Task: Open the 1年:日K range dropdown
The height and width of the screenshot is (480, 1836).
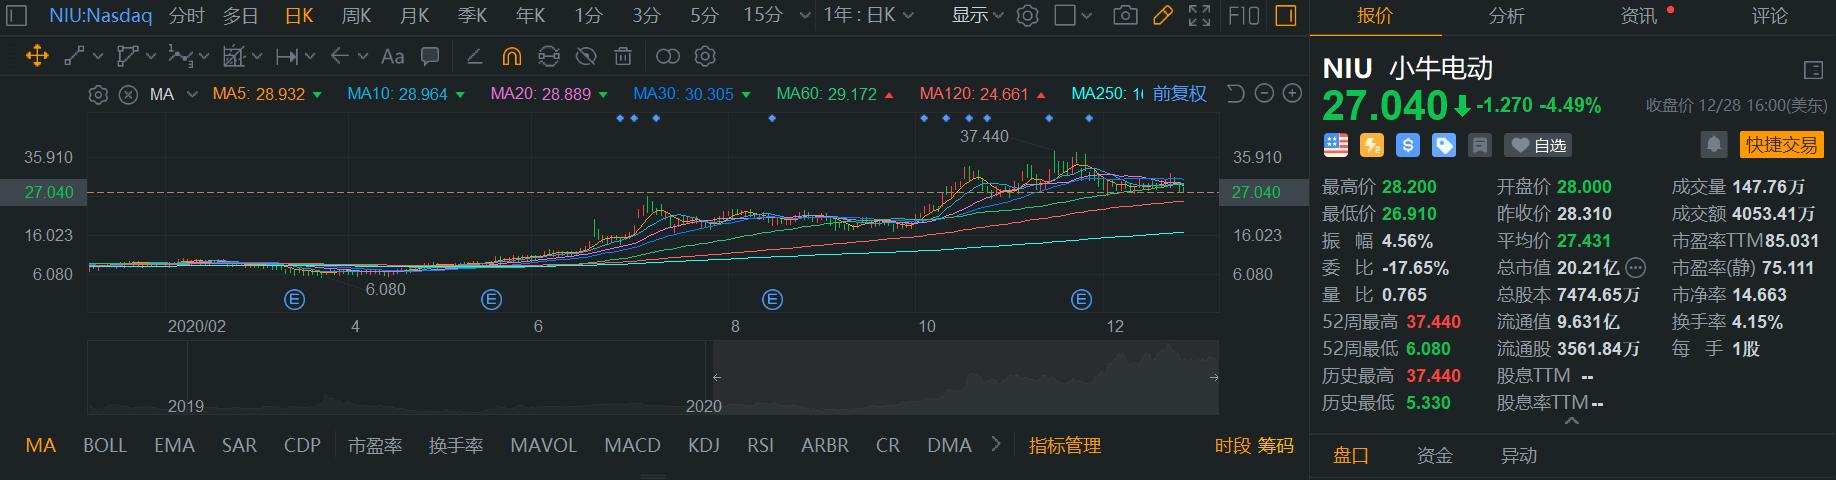Action: click(x=869, y=15)
